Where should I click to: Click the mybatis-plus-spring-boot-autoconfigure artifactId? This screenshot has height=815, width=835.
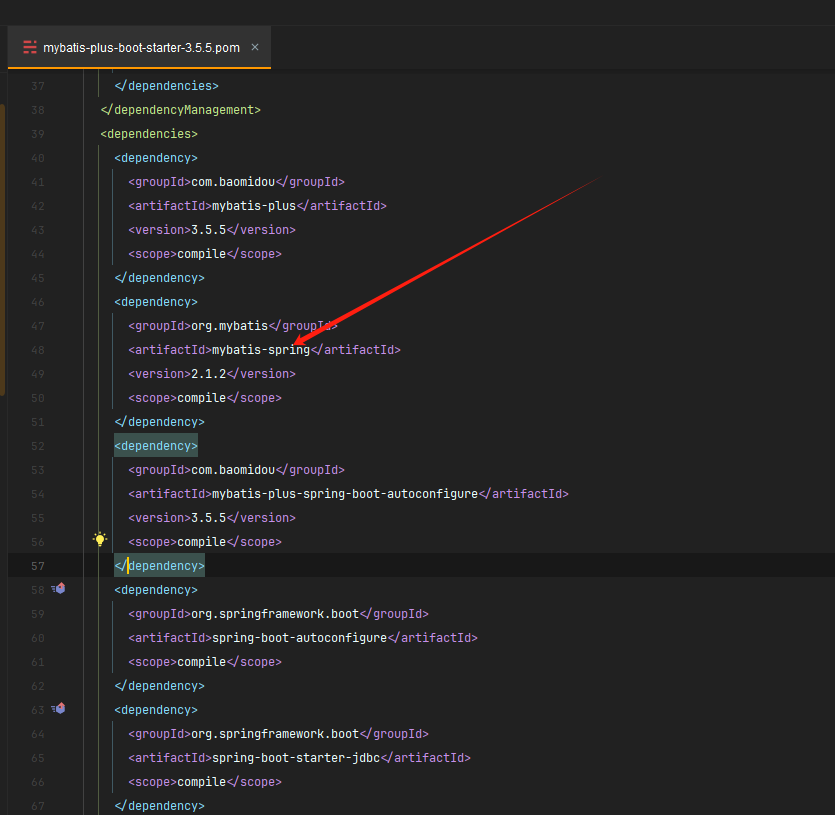(344, 494)
